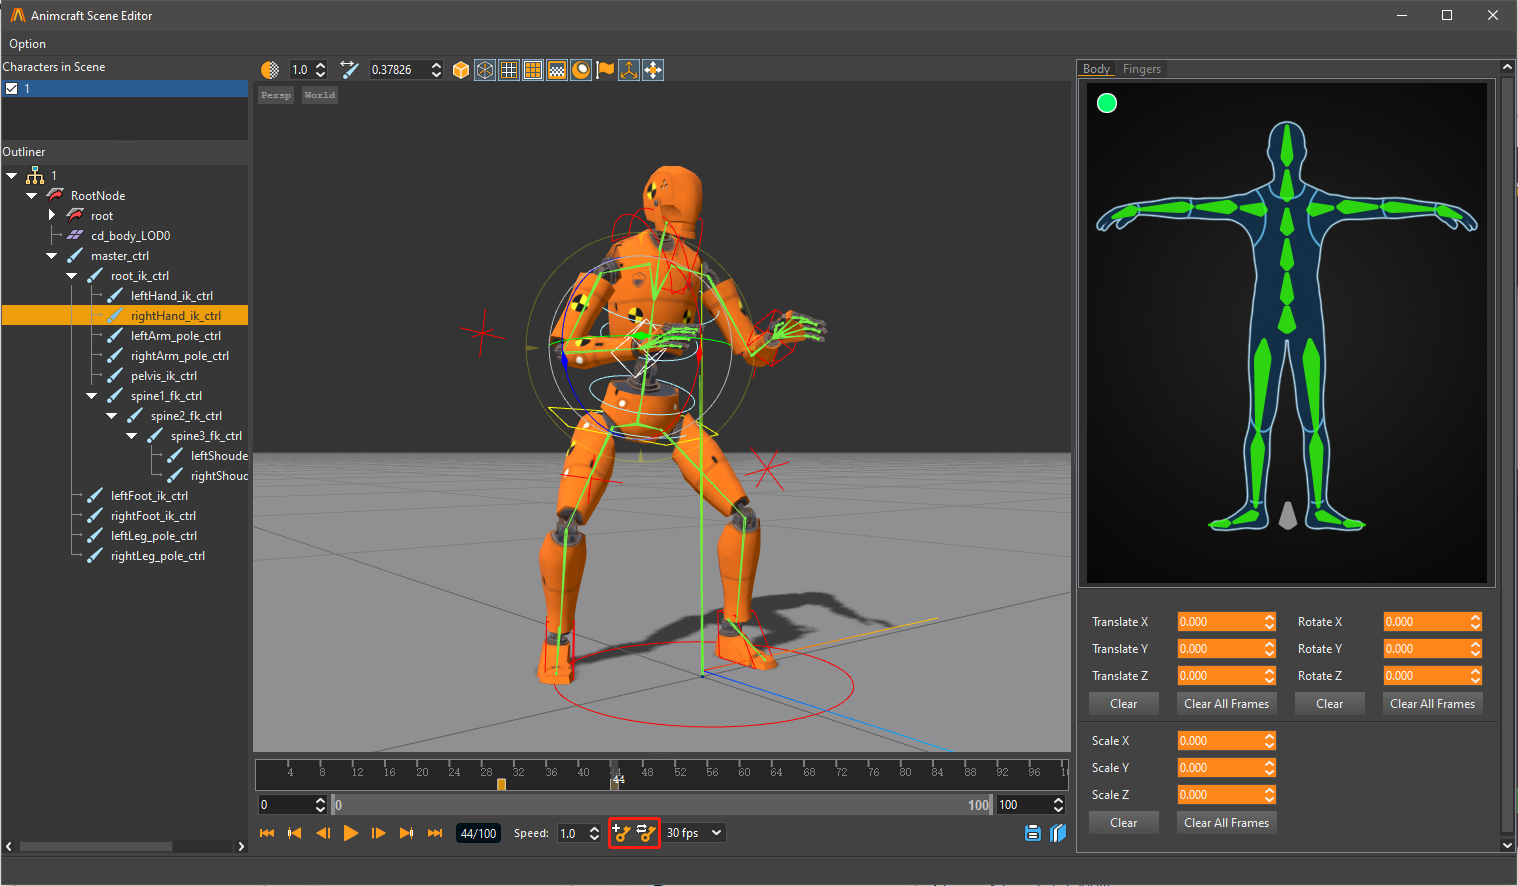Click Clear under Scale fields
Image resolution: width=1518 pixels, height=886 pixels.
[x=1123, y=823]
